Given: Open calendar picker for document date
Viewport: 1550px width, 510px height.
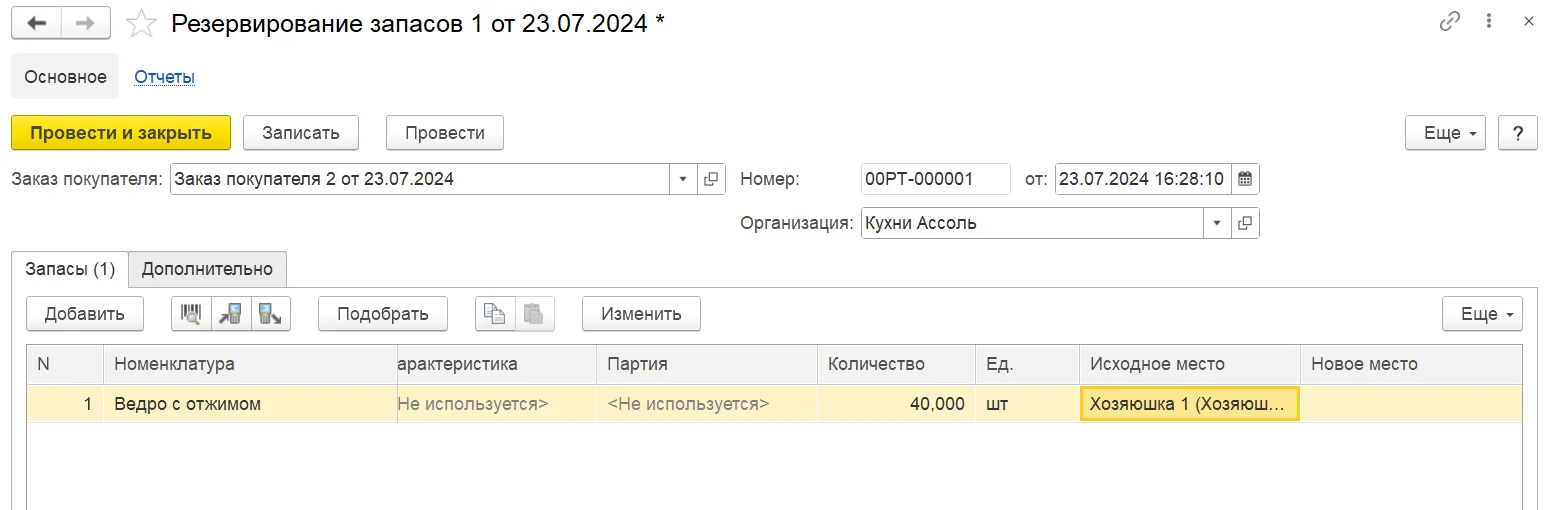Looking at the screenshot, I should (1245, 179).
